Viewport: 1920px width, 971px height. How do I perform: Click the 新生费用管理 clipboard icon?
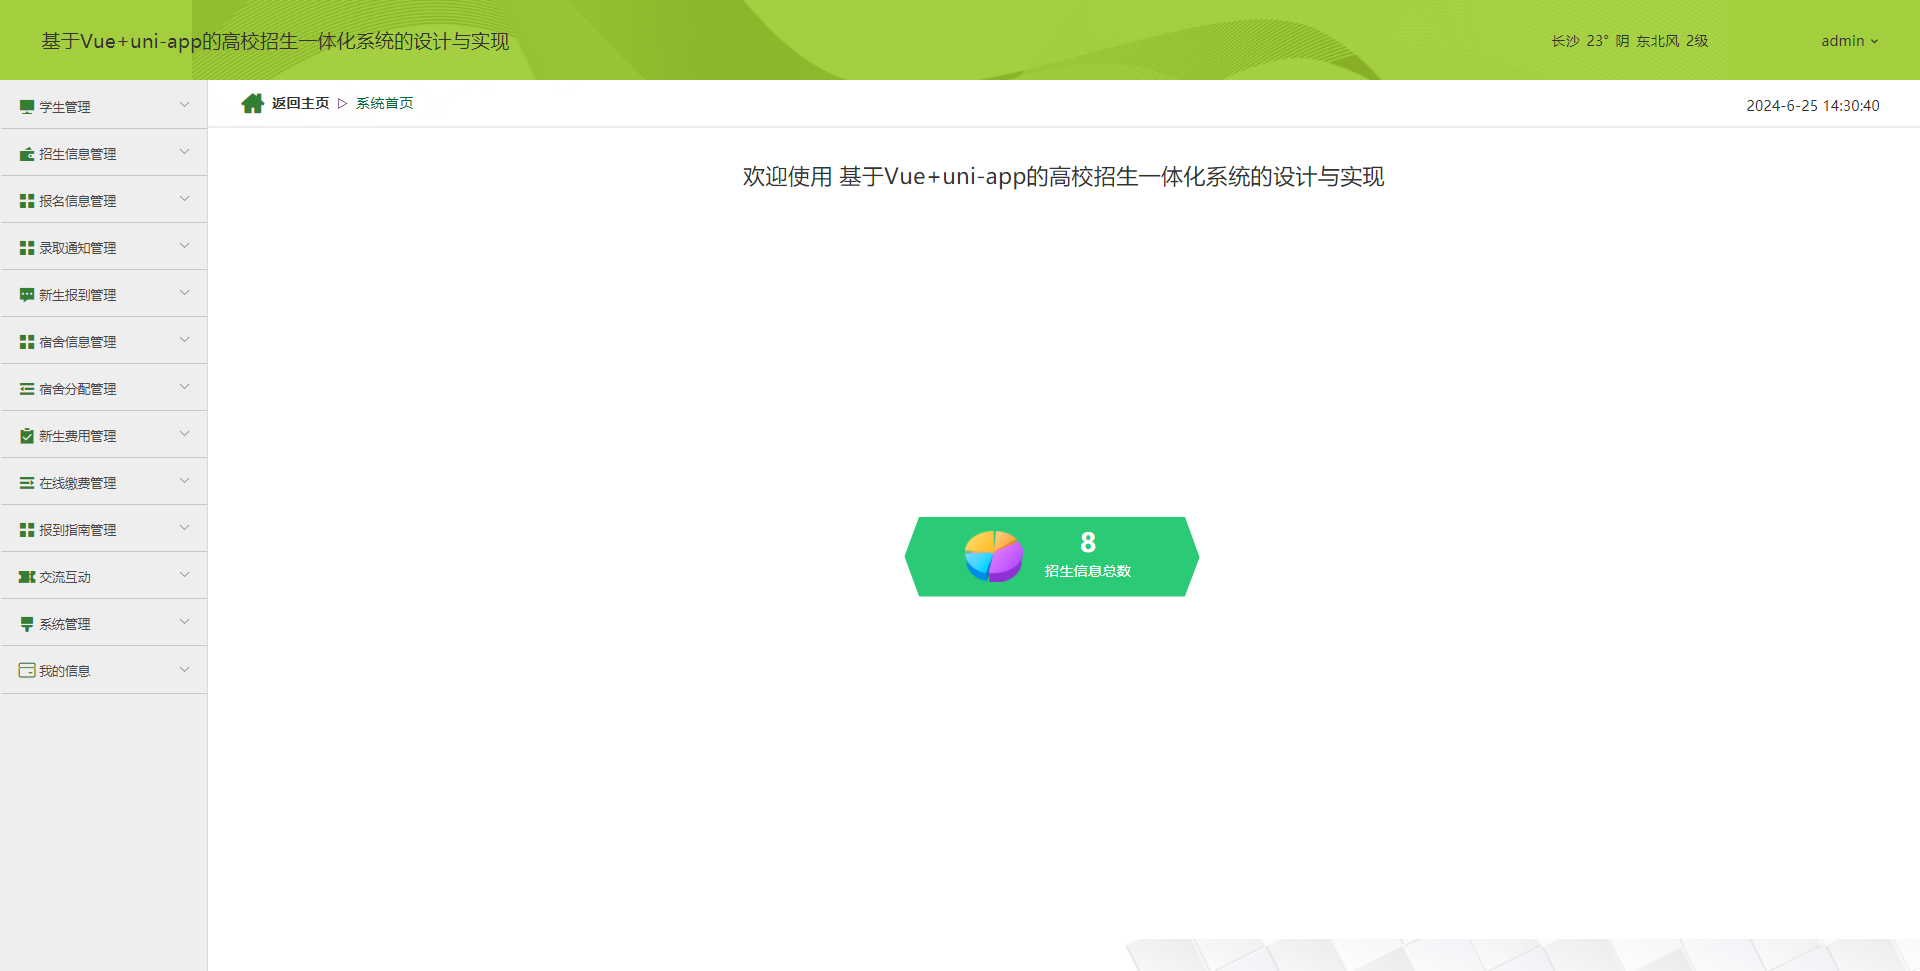(27, 435)
